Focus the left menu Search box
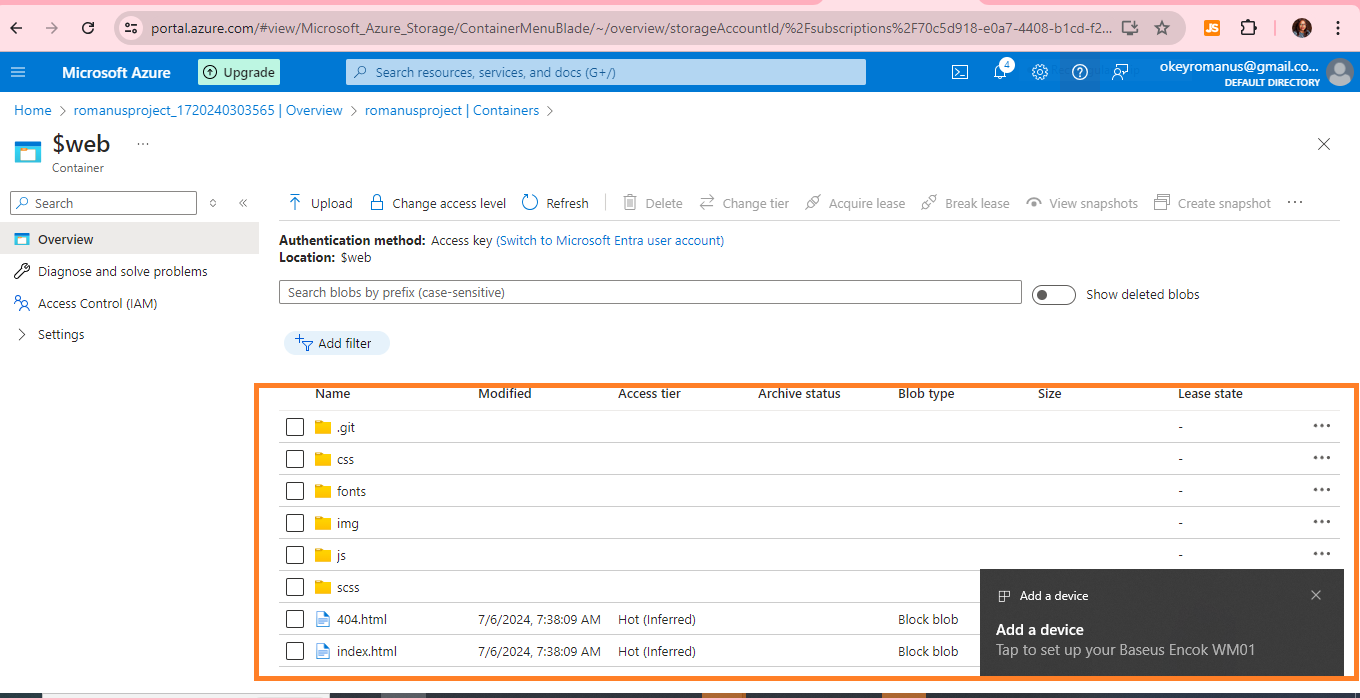This screenshot has width=1360, height=698. 103,203
